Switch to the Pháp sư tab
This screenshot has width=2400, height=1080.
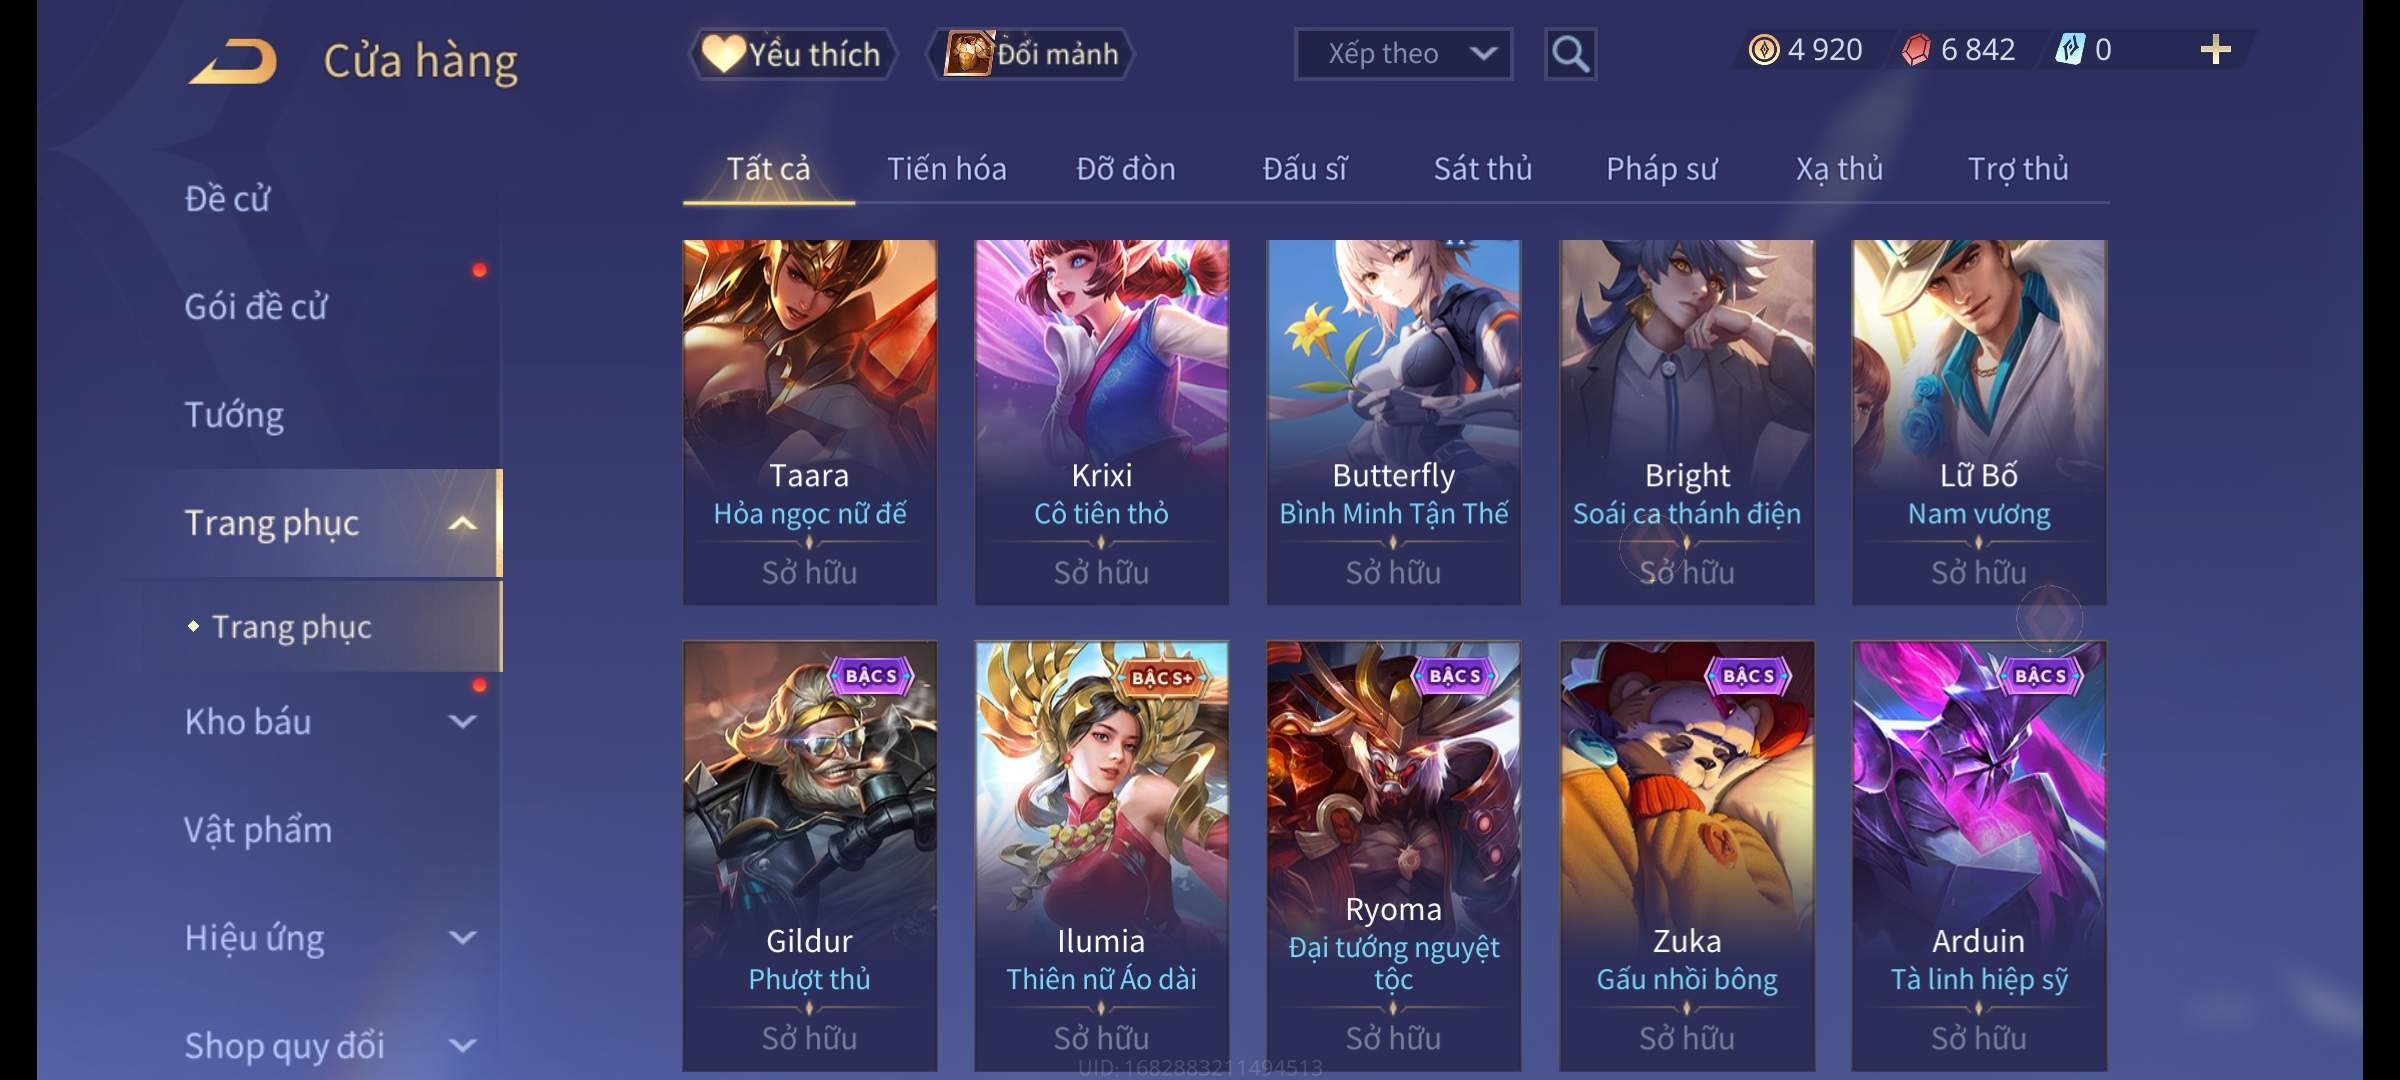(1661, 169)
